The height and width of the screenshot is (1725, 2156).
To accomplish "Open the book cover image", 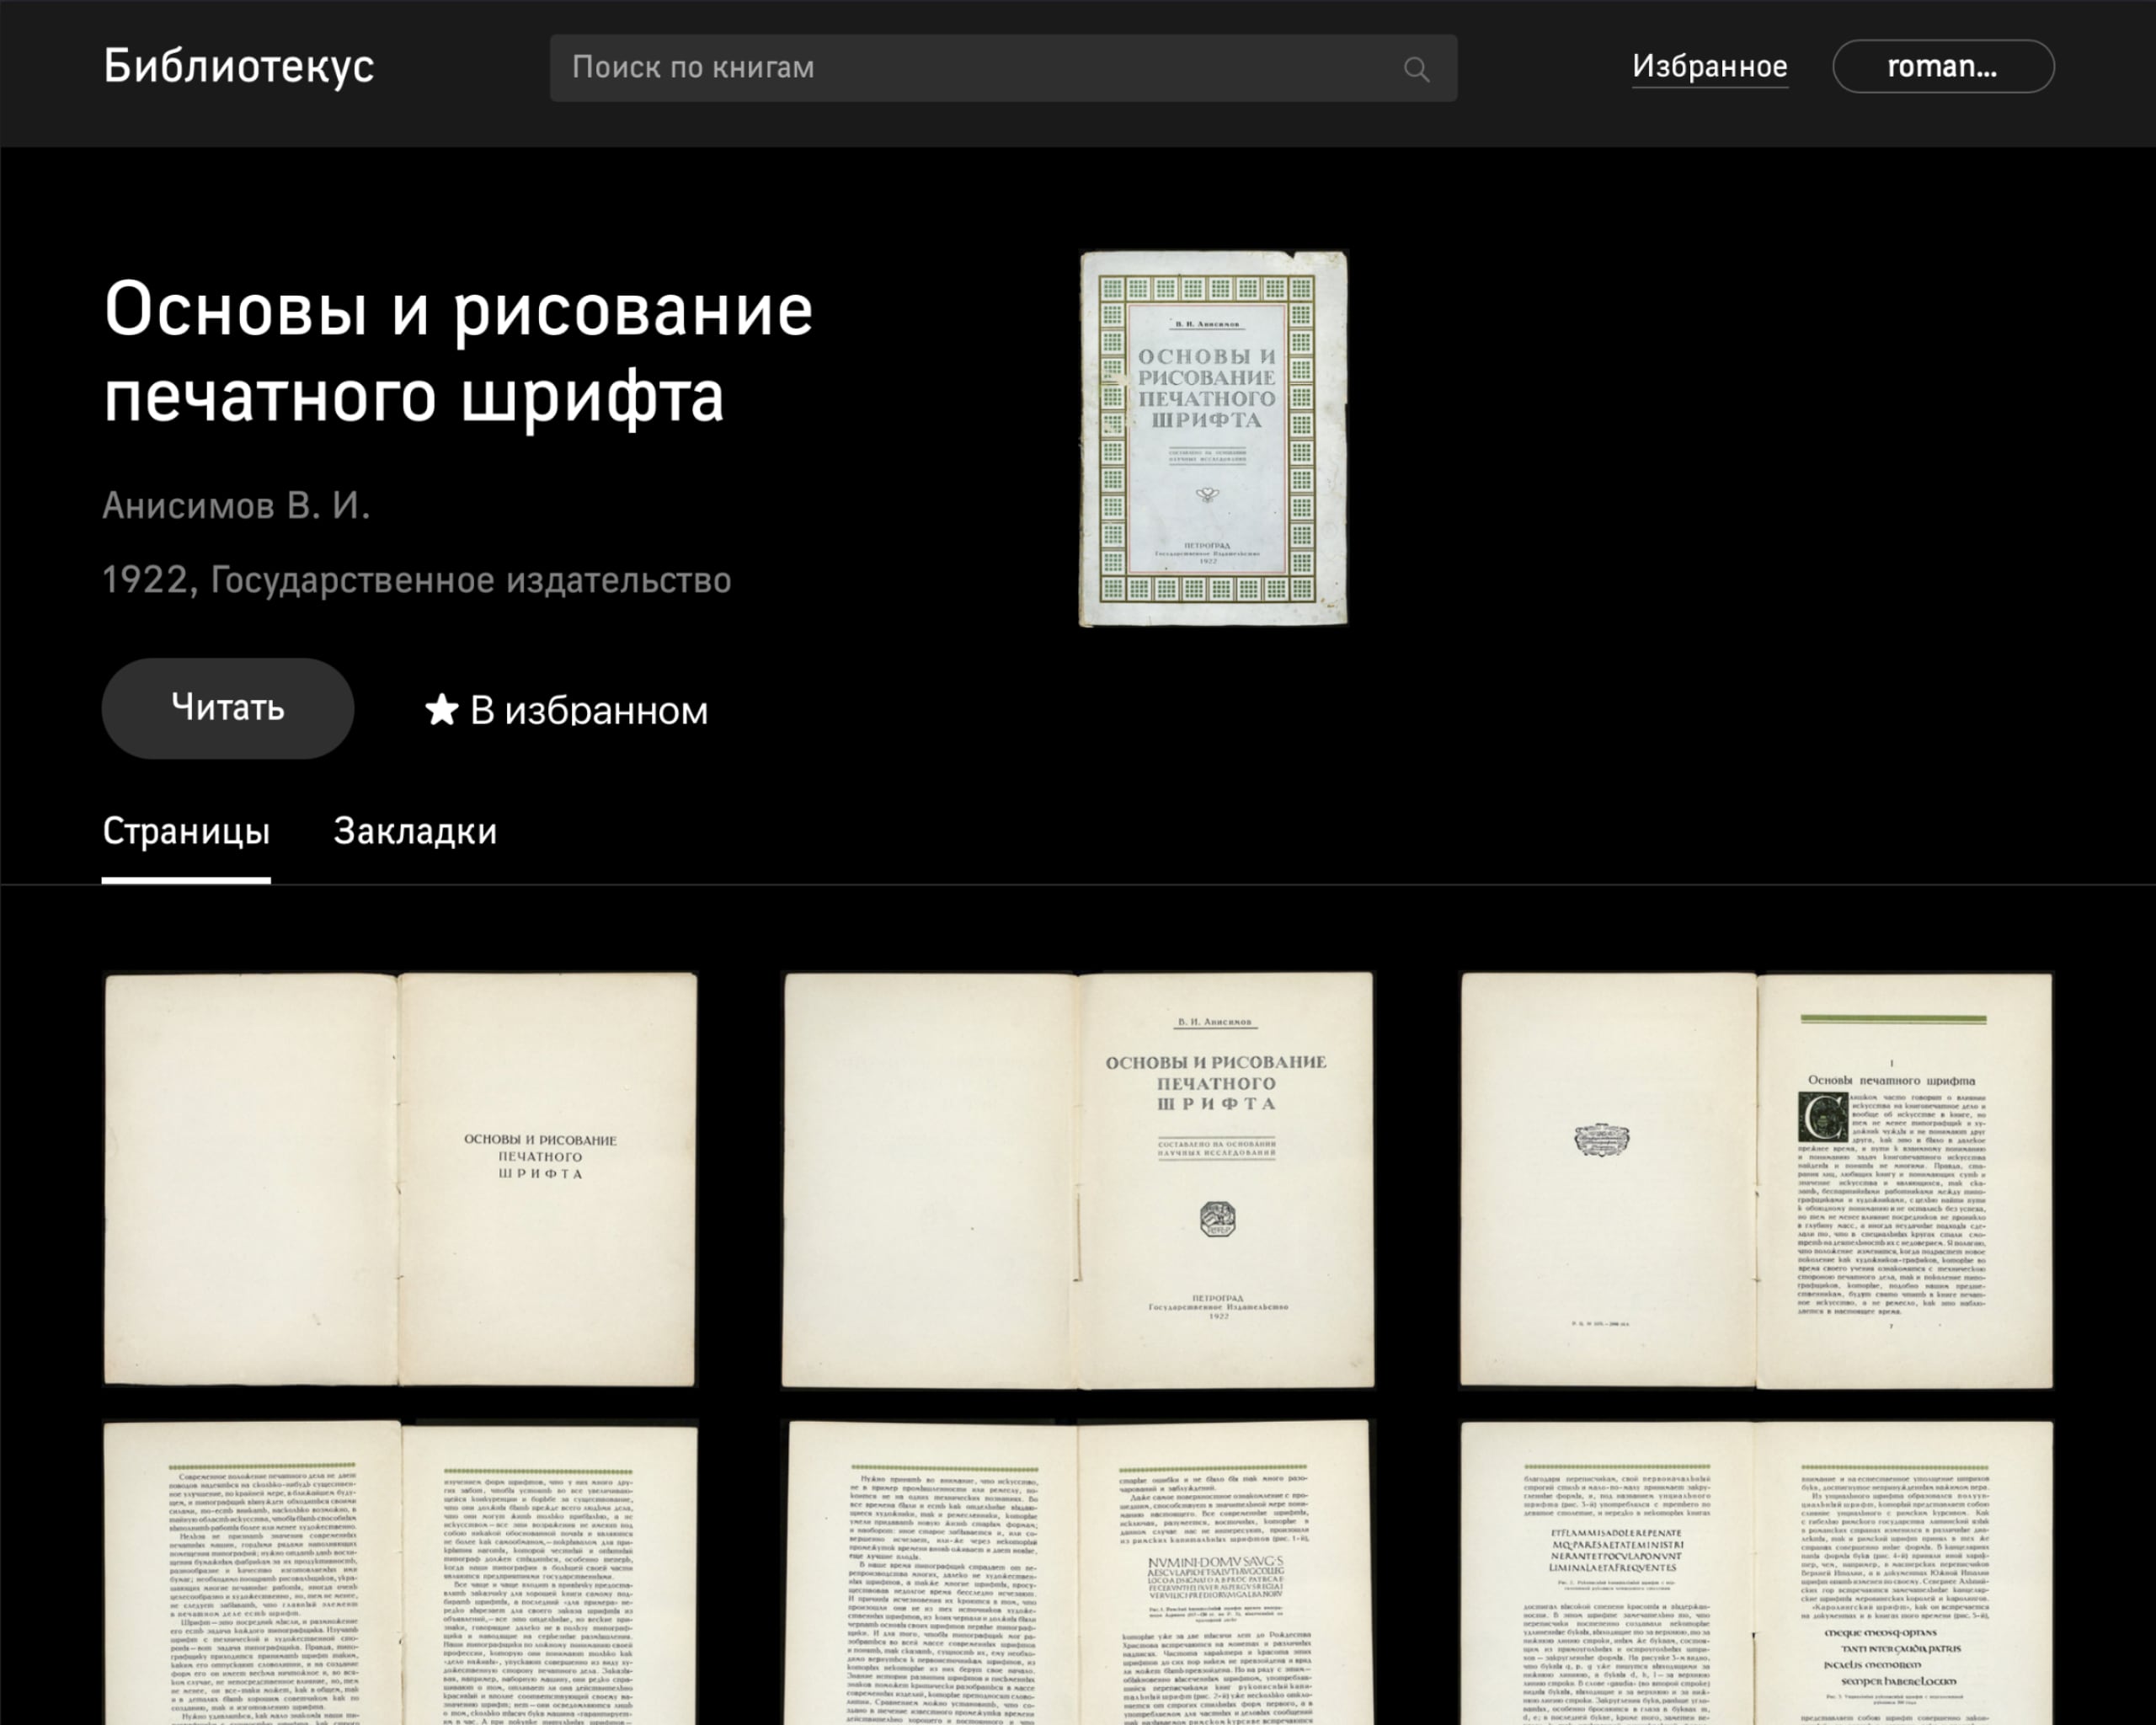I will tap(1213, 438).
